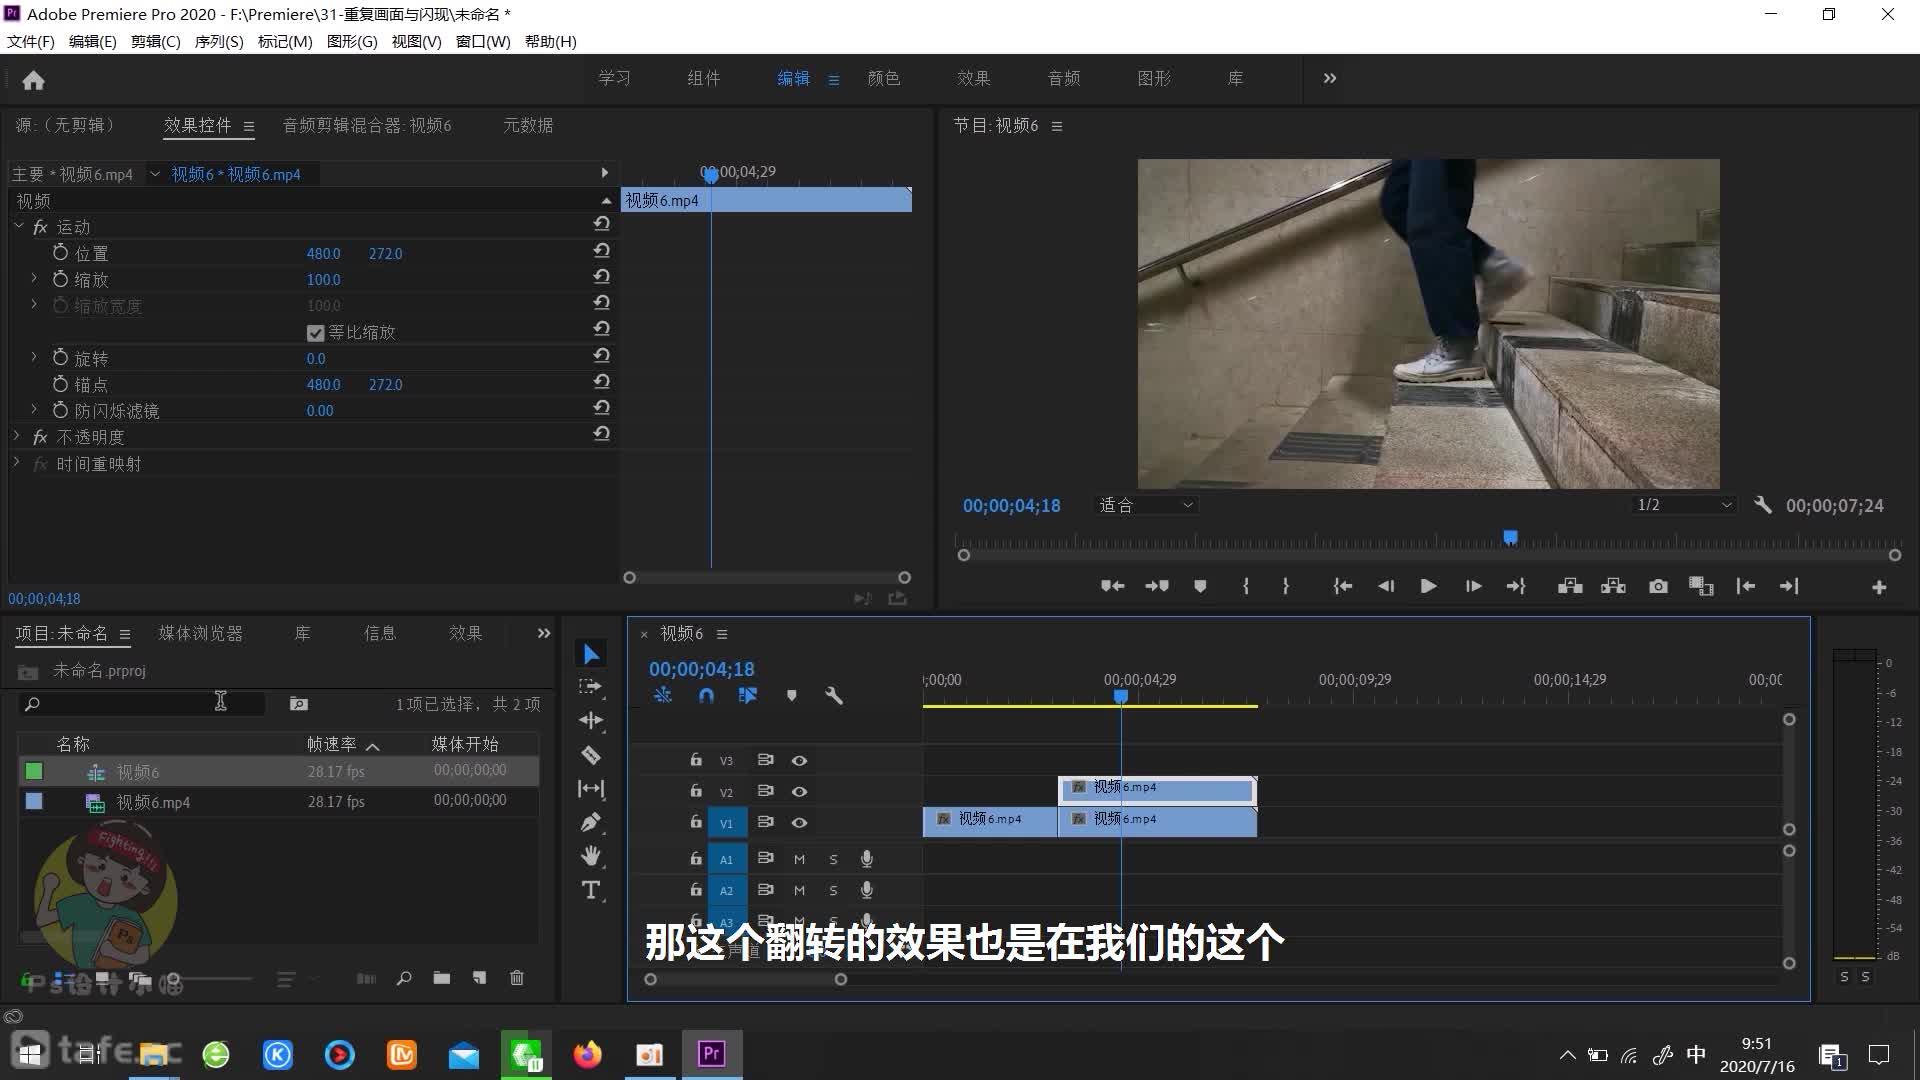Solo audio track A2
Viewport: 1920px width, 1080px height.
point(833,890)
